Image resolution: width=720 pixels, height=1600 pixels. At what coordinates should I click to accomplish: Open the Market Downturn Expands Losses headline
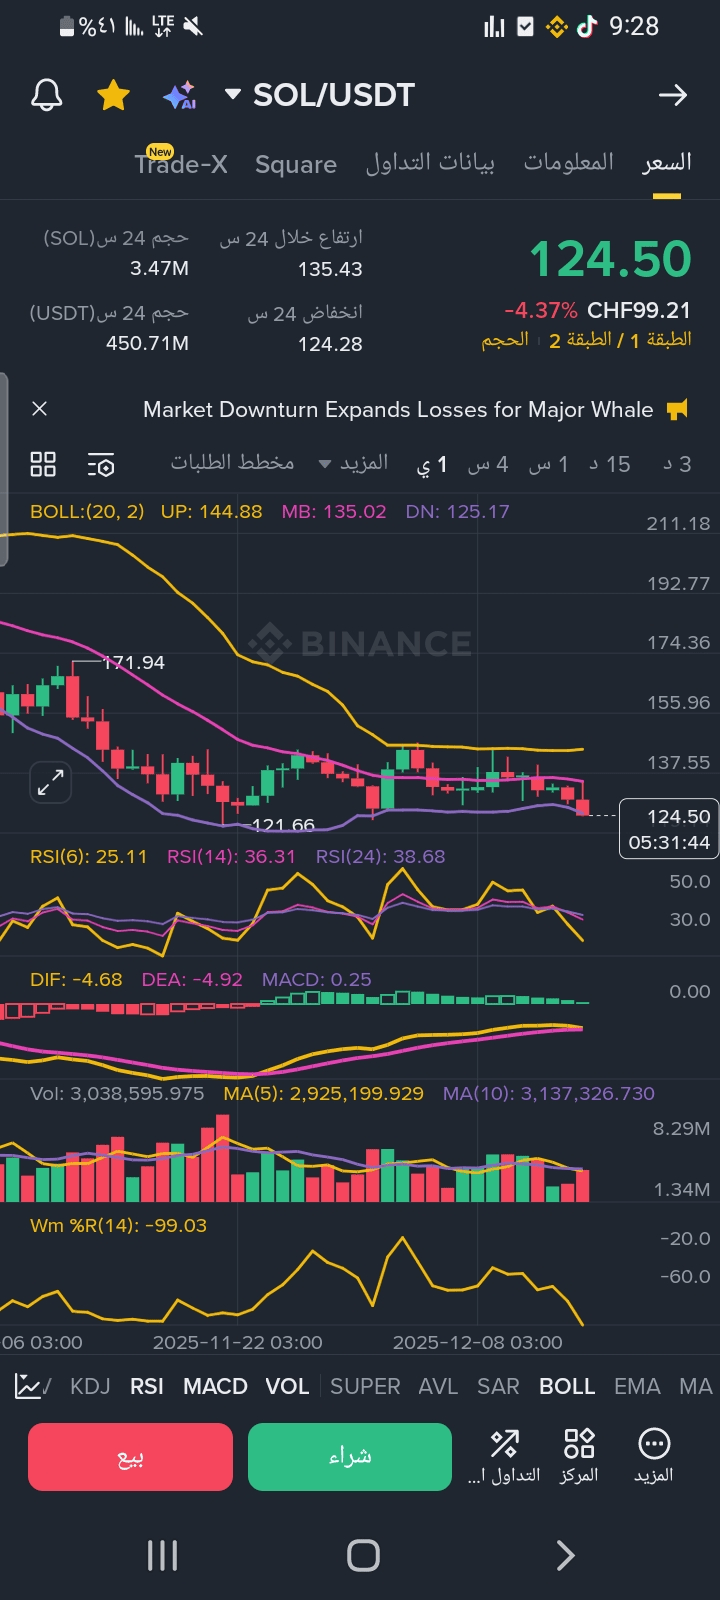coord(398,409)
